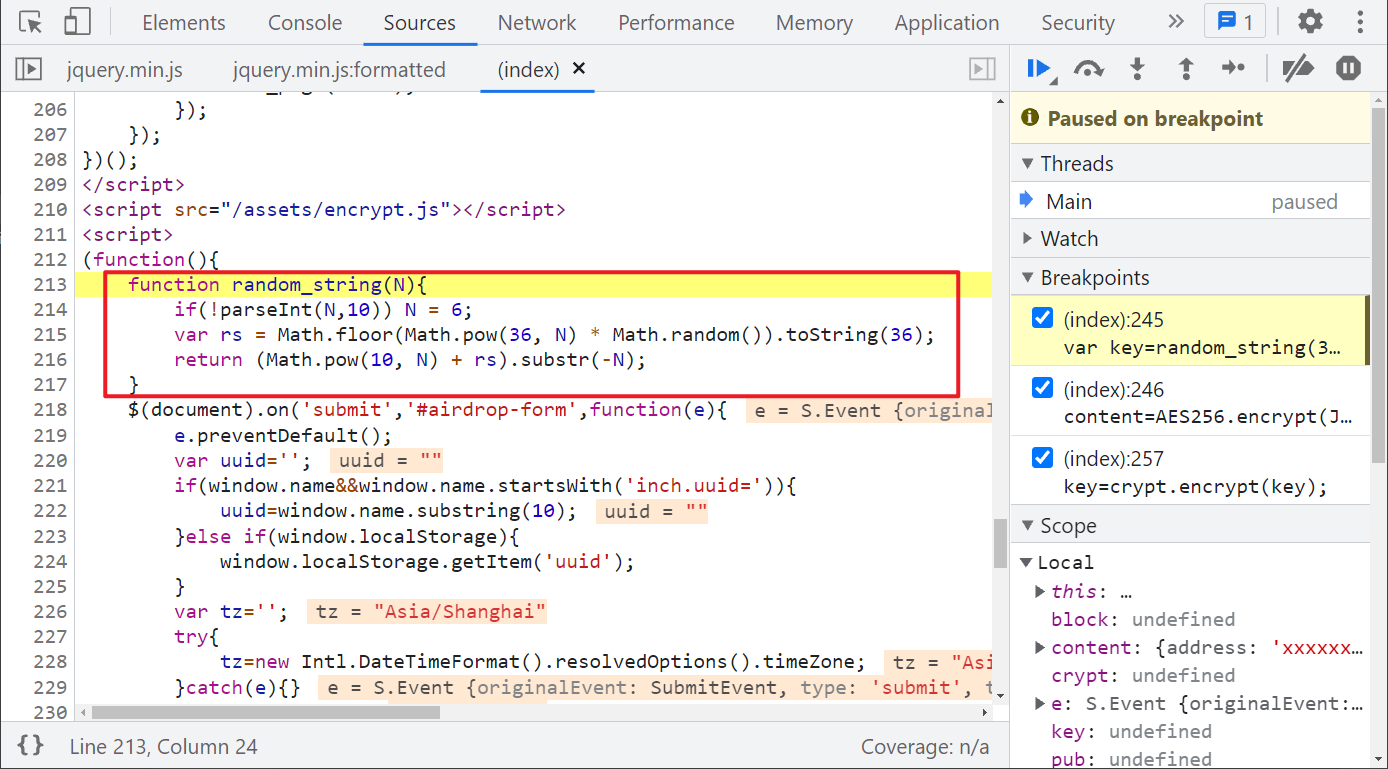The image size is (1388, 769).
Task: Click line number 213 gutter
Action: point(50,284)
